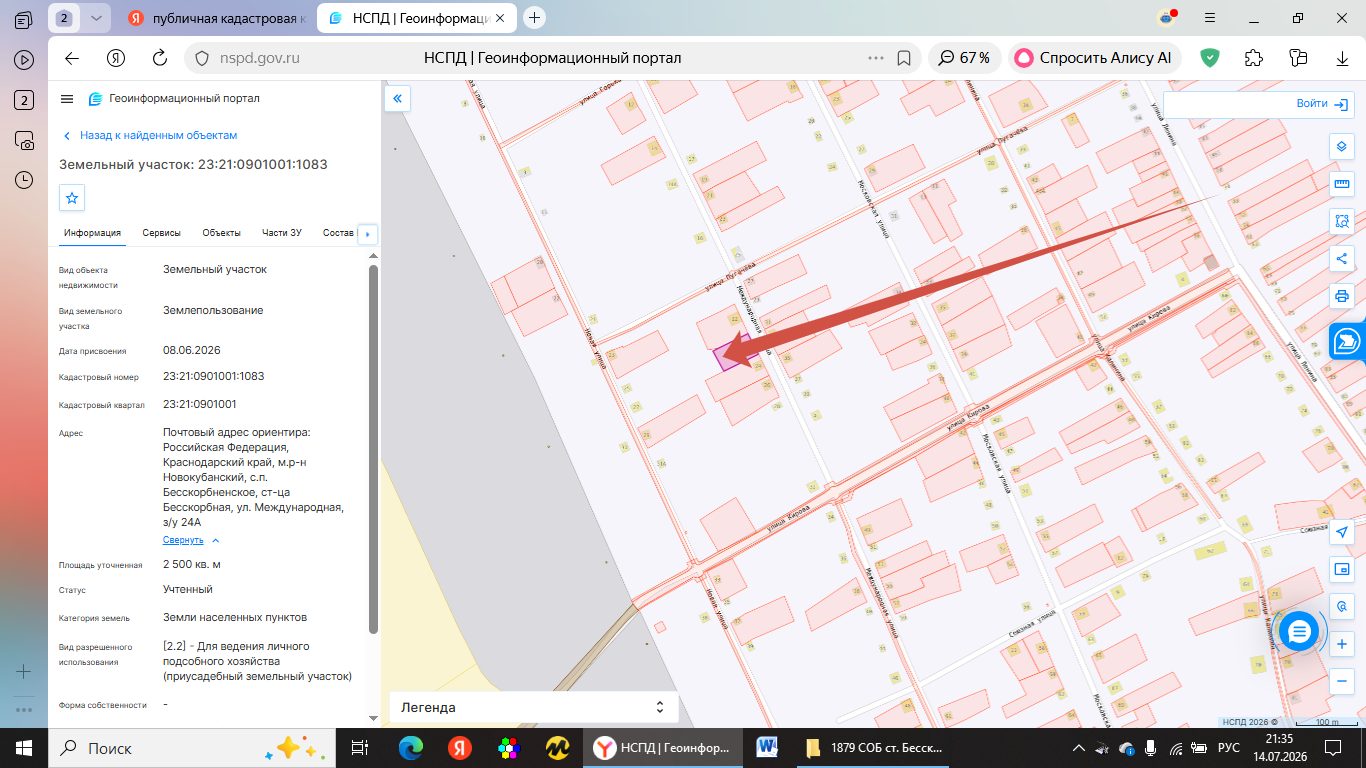Open the map layers icon
Image resolution: width=1366 pixels, height=768 pixels.
tap(1342, 146)
